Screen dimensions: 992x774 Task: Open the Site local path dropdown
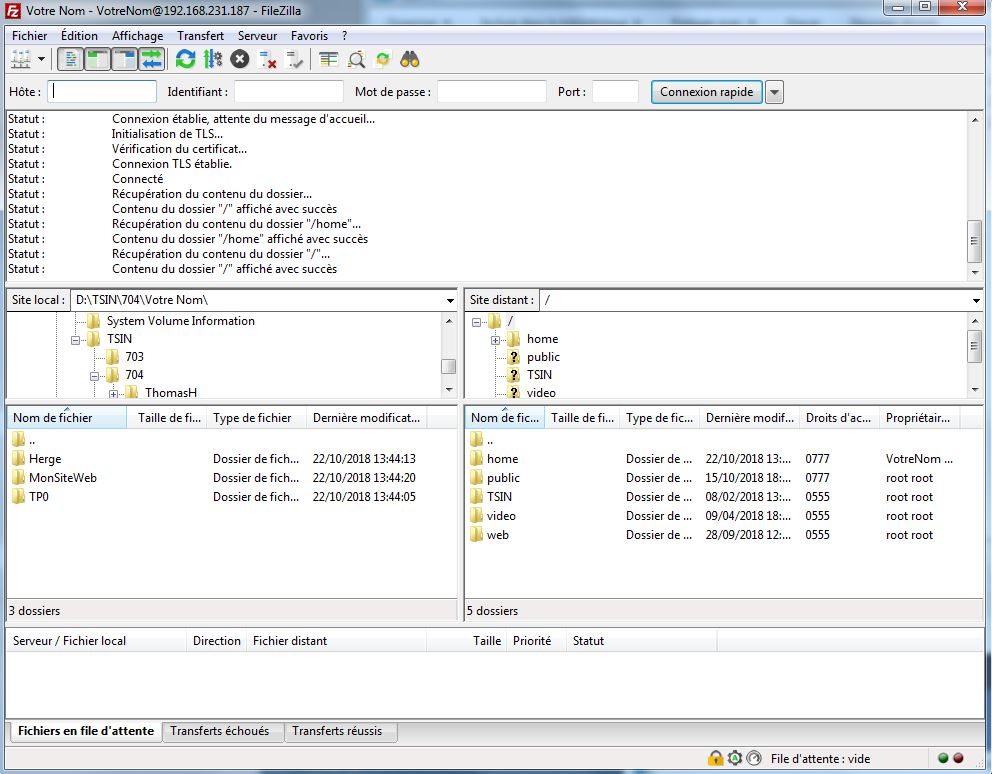(450, 300)
